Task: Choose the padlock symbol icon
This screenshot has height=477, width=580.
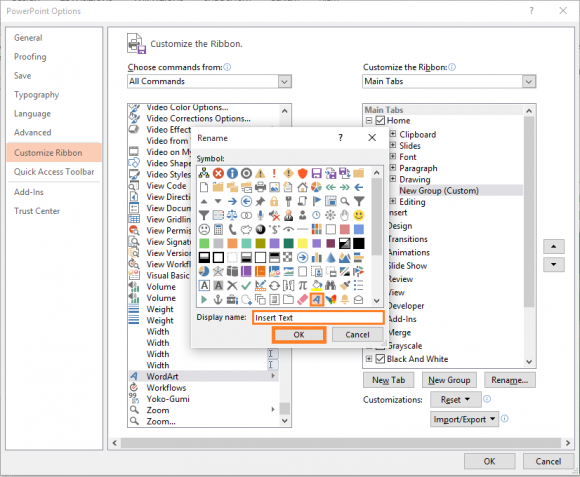Action: [274, 201]
